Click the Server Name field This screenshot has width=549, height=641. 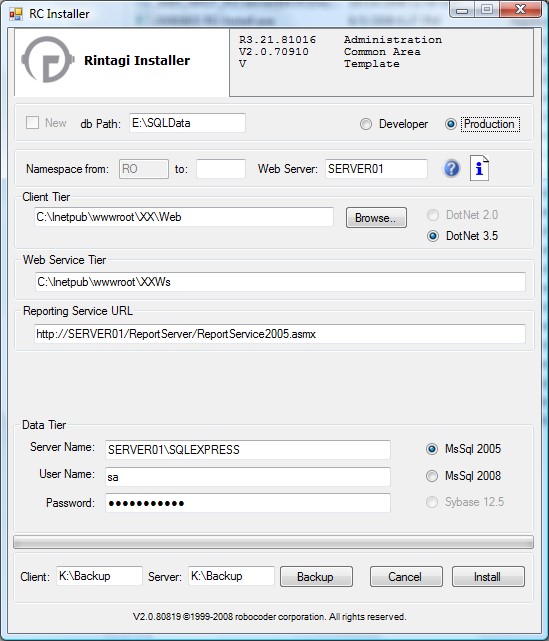click(x=248, y=450)
